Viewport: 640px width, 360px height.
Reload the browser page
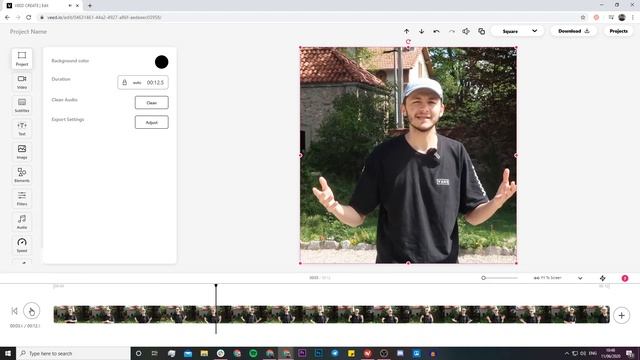pos(29,17)
